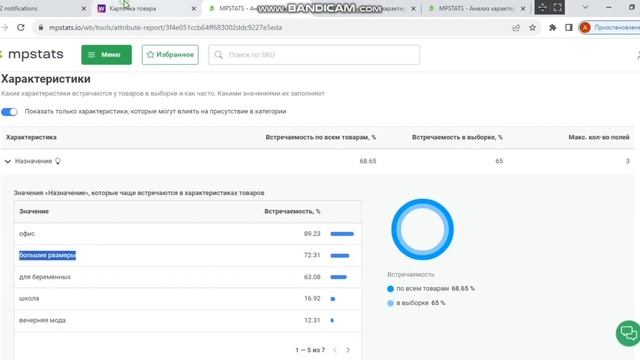Click the школа value row

point(188,299)
